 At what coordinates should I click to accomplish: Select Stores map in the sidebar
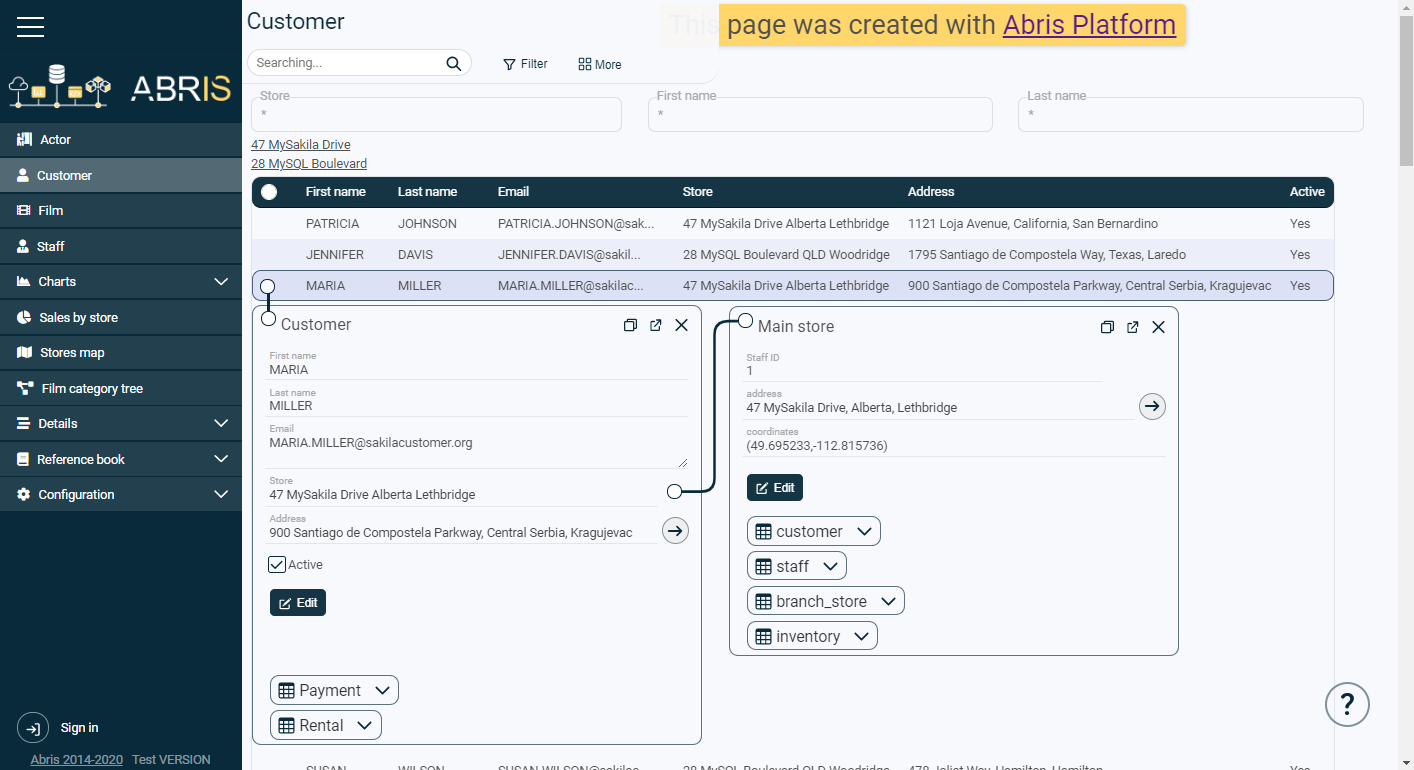(x=71, y=353)
